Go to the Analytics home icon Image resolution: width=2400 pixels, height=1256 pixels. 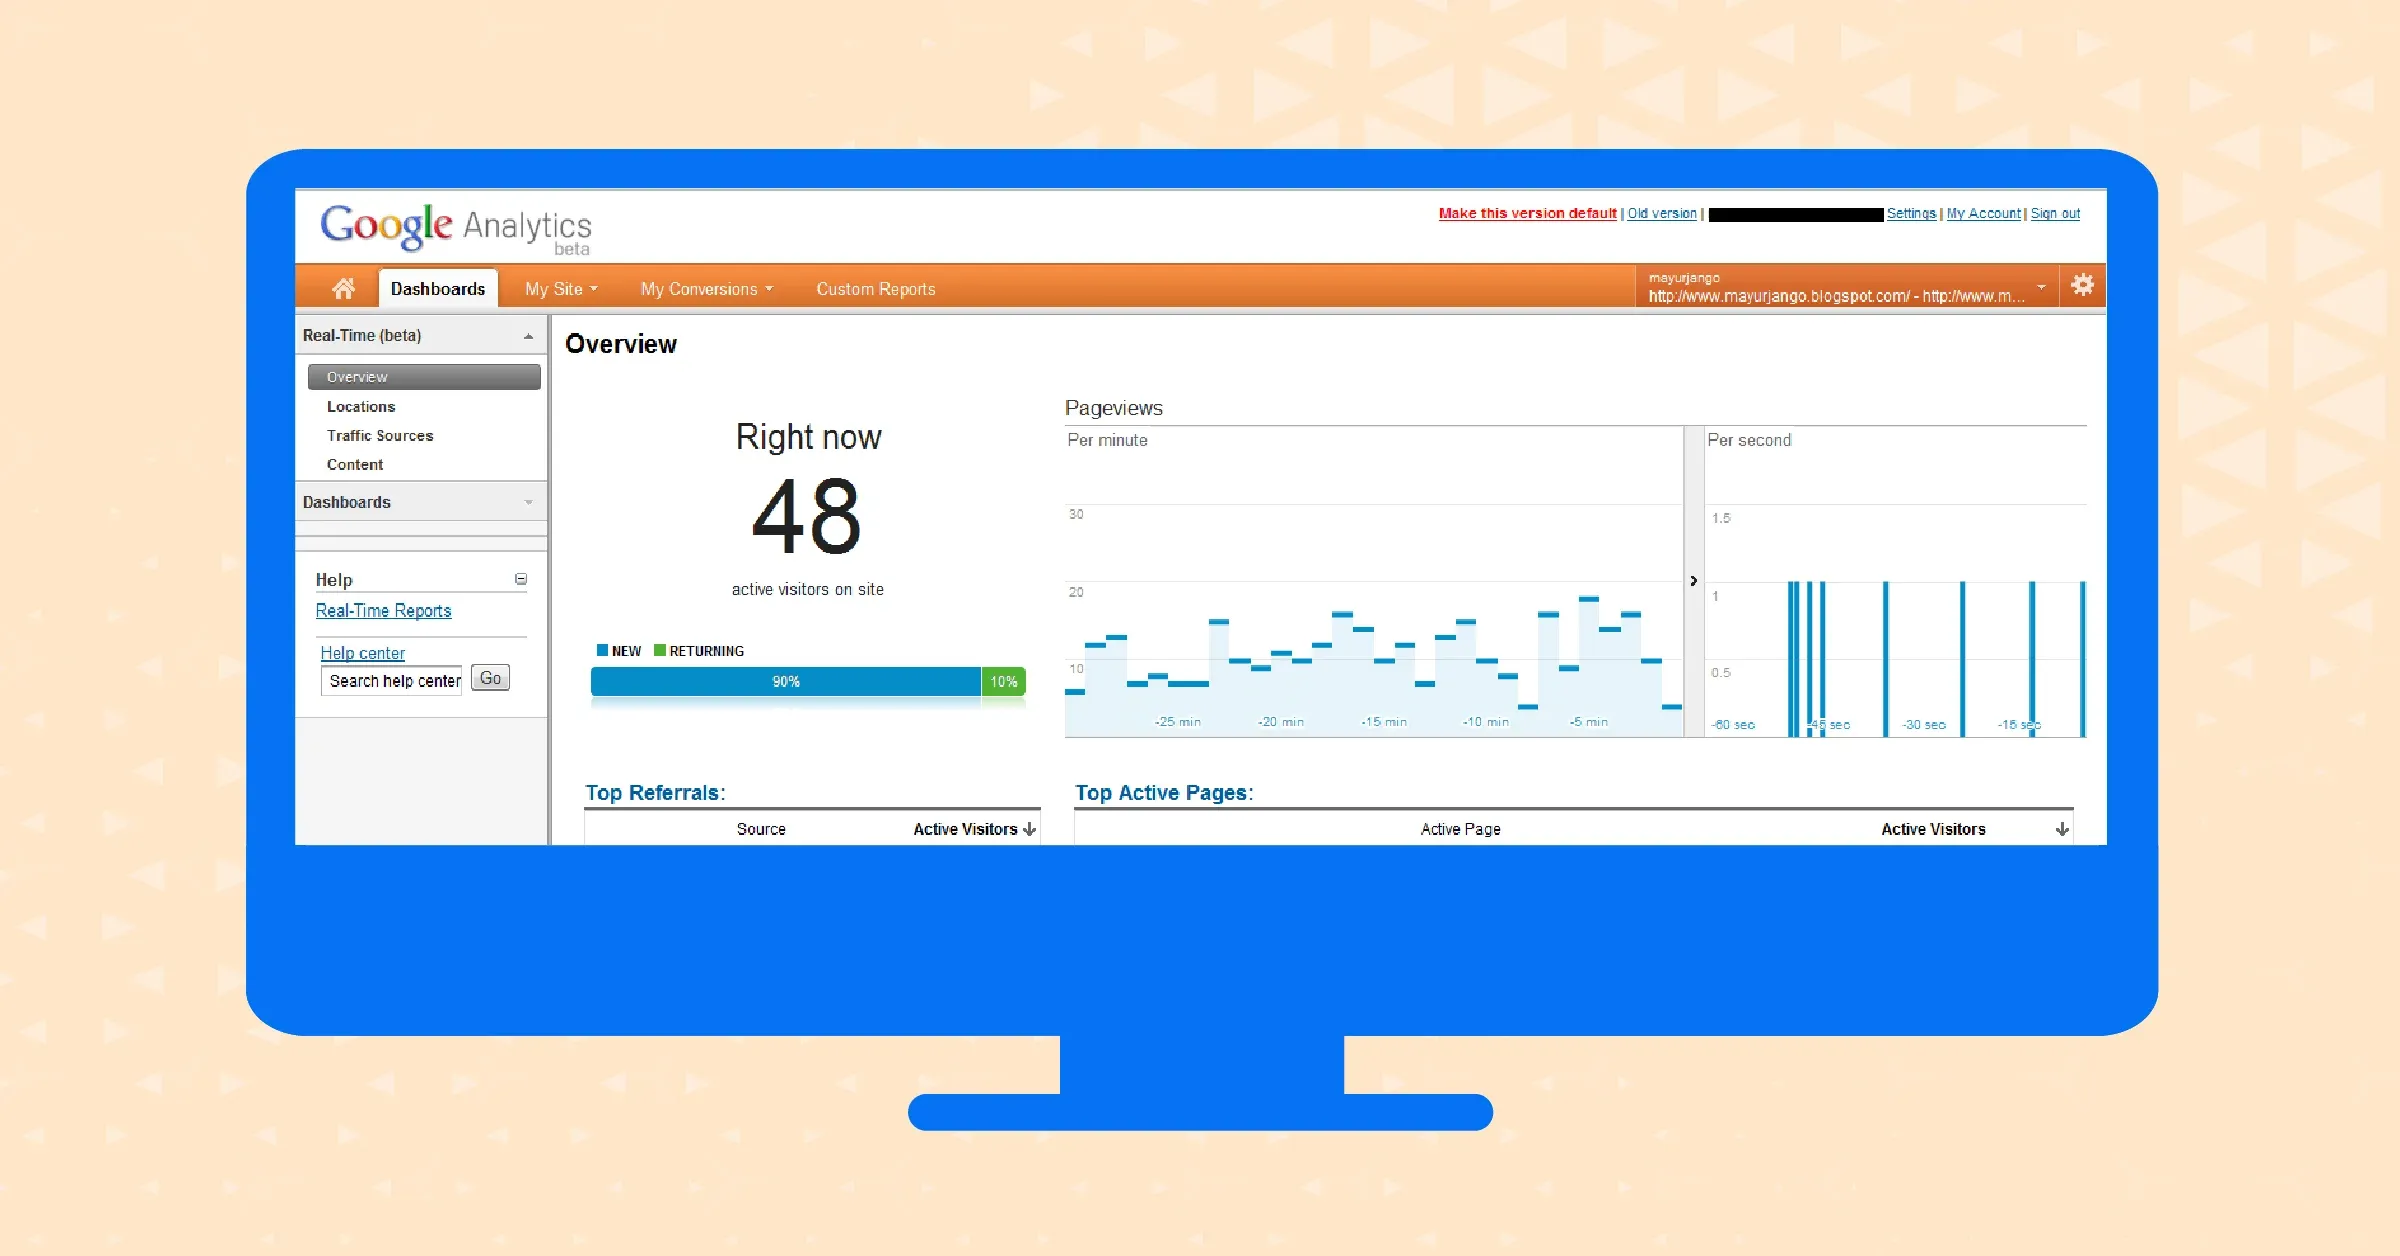(x=343, y=288)
